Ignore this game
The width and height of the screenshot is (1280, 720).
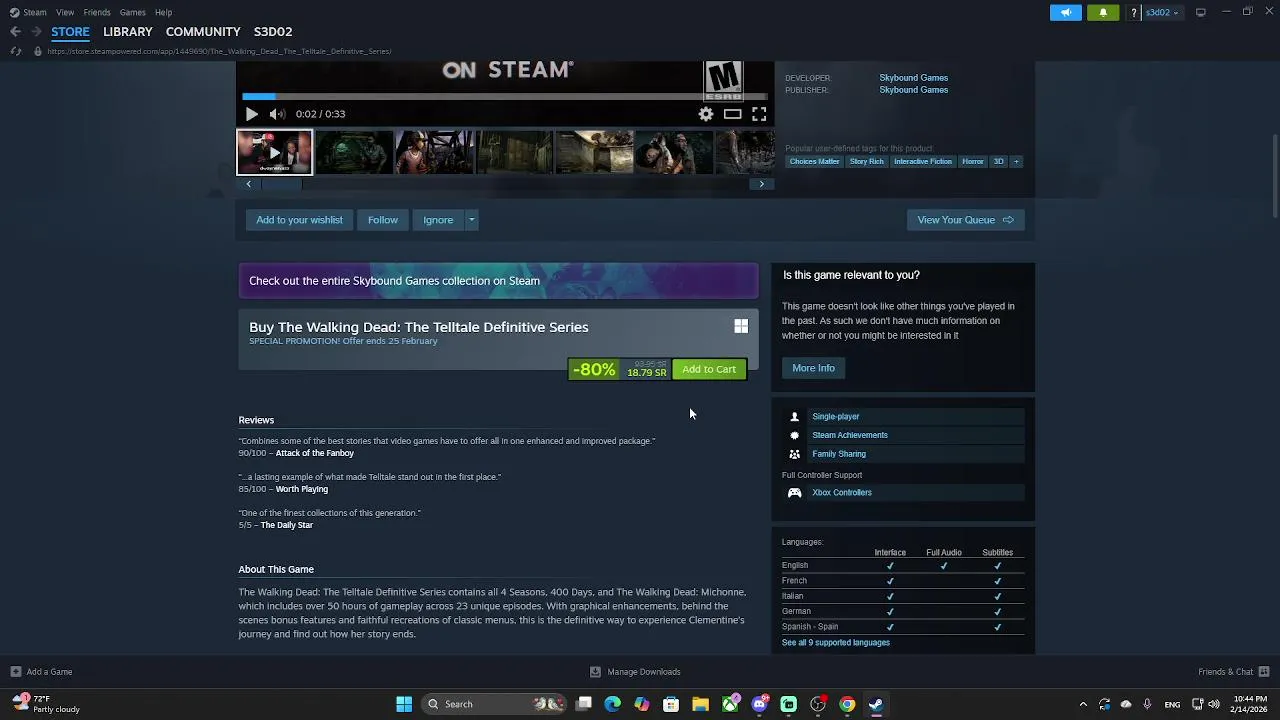[438, 220]
